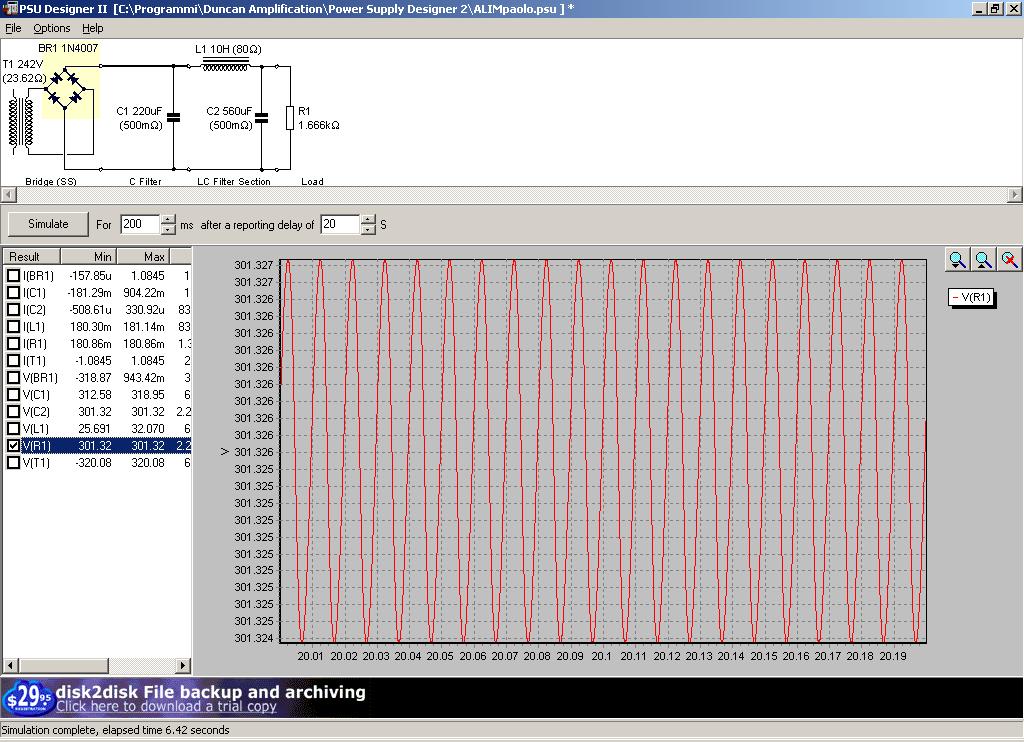
Task: Click the Bridge (SS) section label
Action: tap(51, 182)
